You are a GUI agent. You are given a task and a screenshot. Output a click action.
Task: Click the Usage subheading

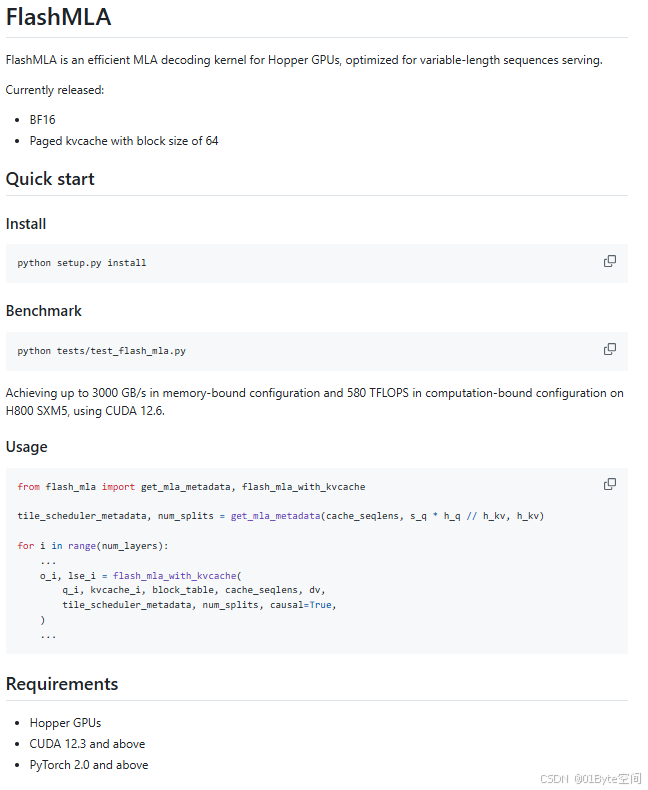[x=26, y=447]
